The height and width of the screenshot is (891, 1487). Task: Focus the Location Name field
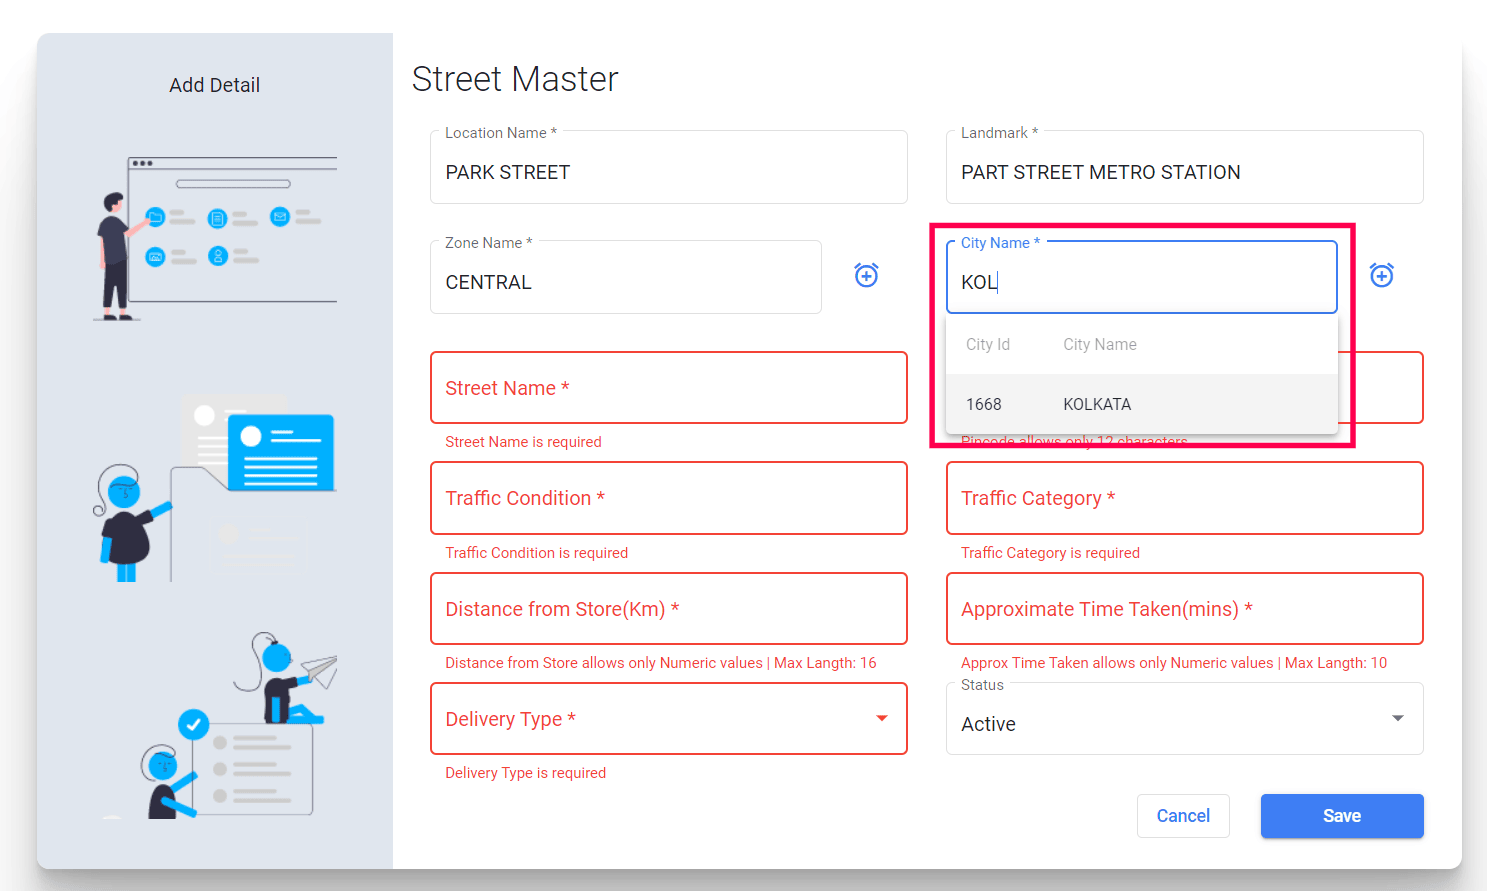tap(668, 172)
